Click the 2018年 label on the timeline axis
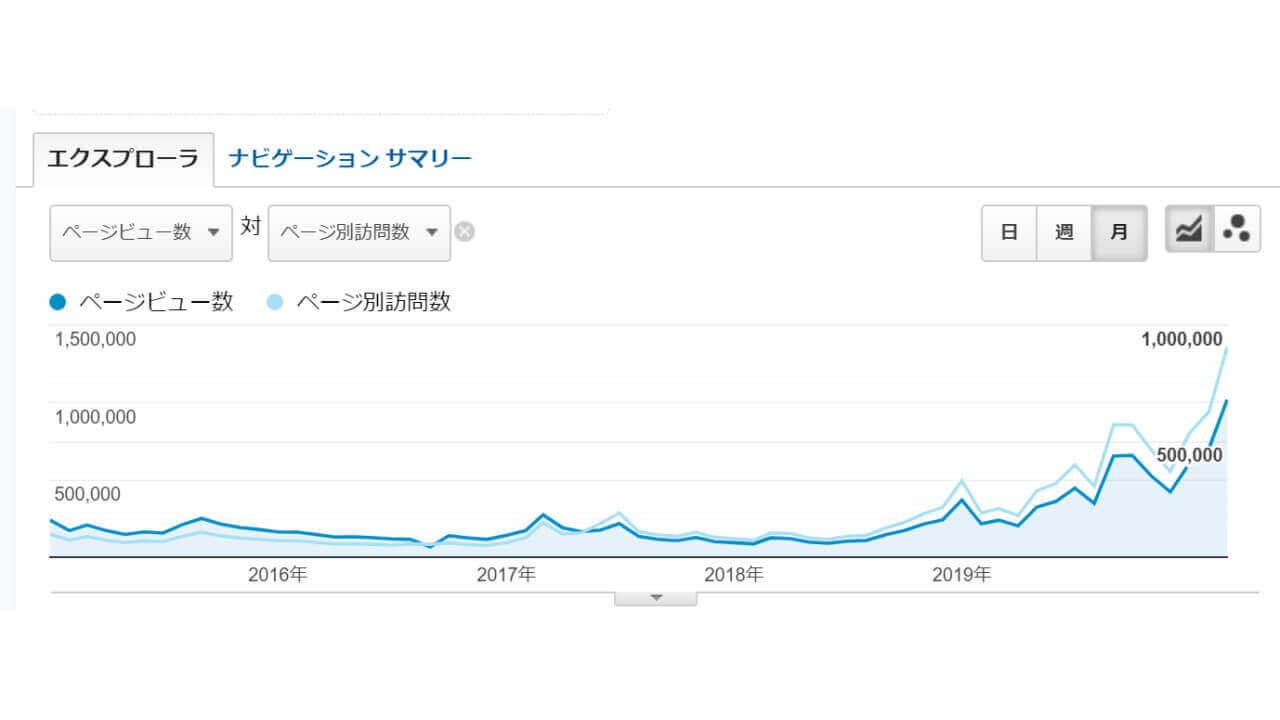 click(733, 575)
